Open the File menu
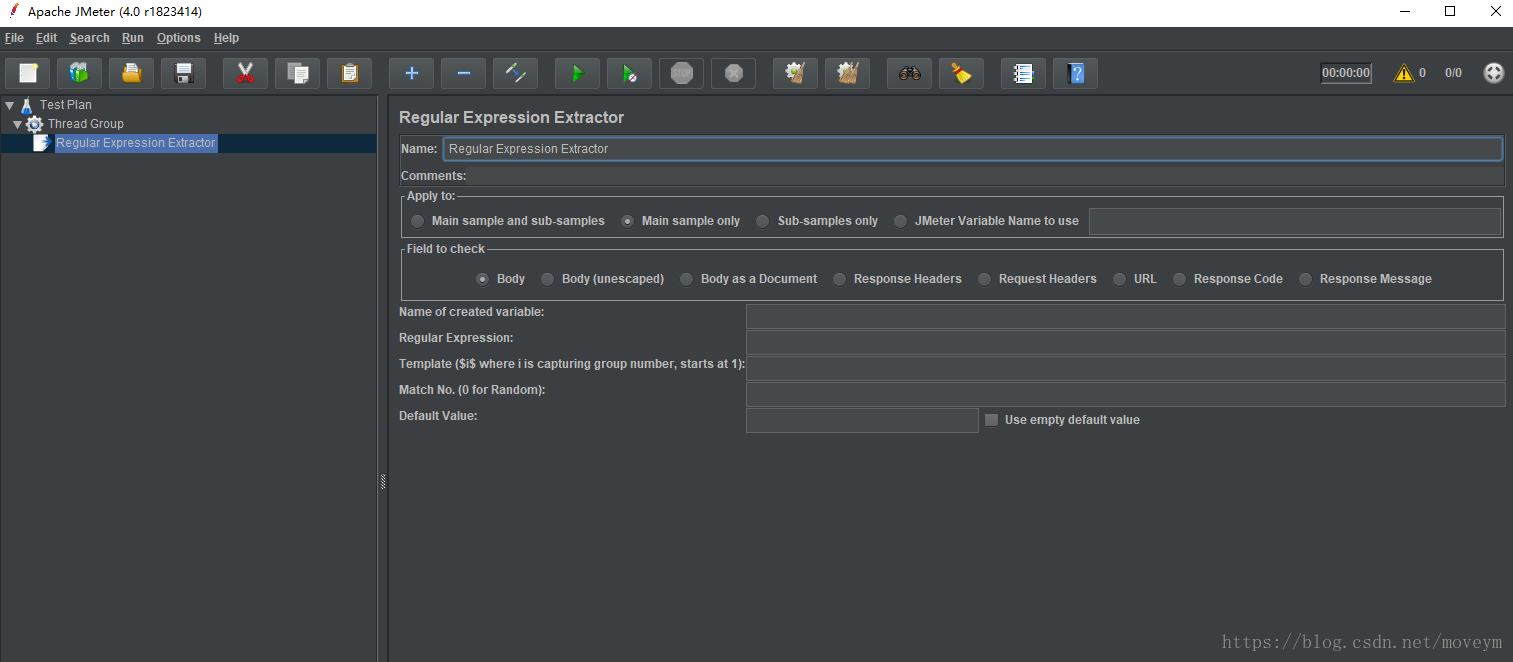The image size is (1513, 662). [x=14, y=38]
